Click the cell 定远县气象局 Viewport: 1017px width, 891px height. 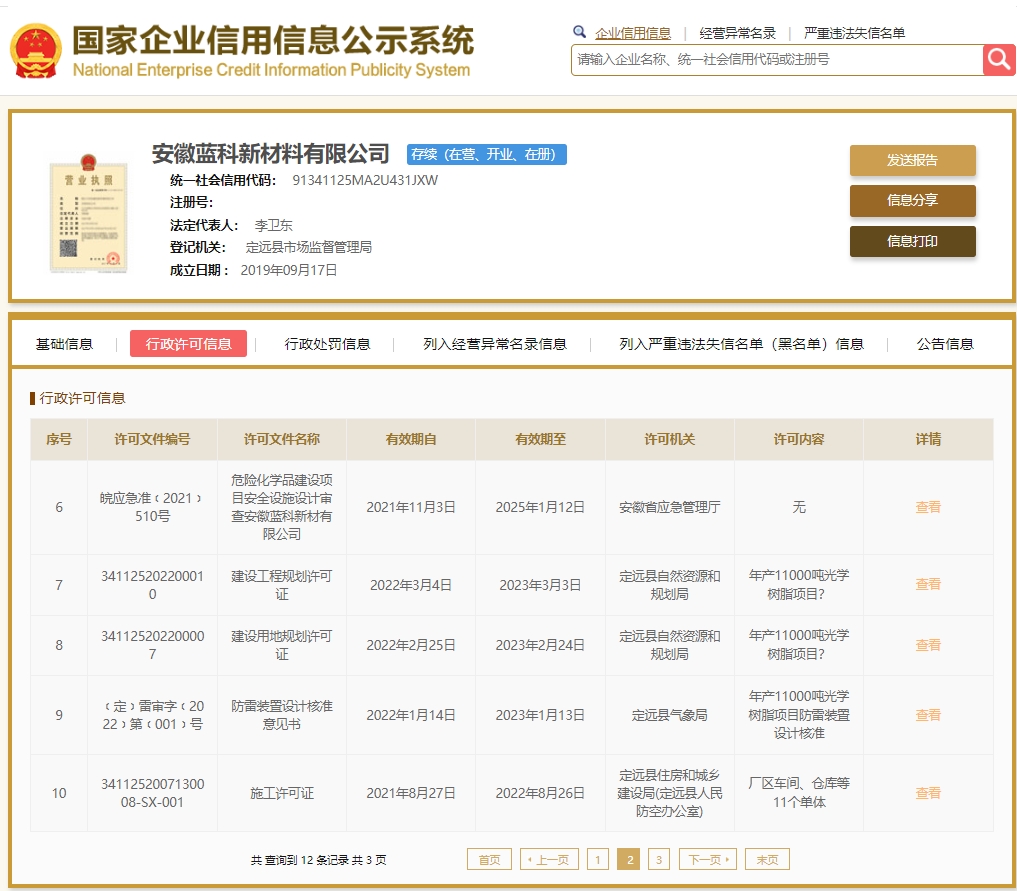coord(669,715)
